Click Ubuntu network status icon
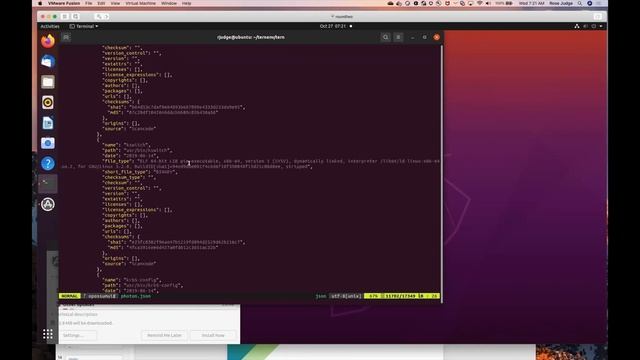This screenshot has height=360, width=640. [577, 26]
